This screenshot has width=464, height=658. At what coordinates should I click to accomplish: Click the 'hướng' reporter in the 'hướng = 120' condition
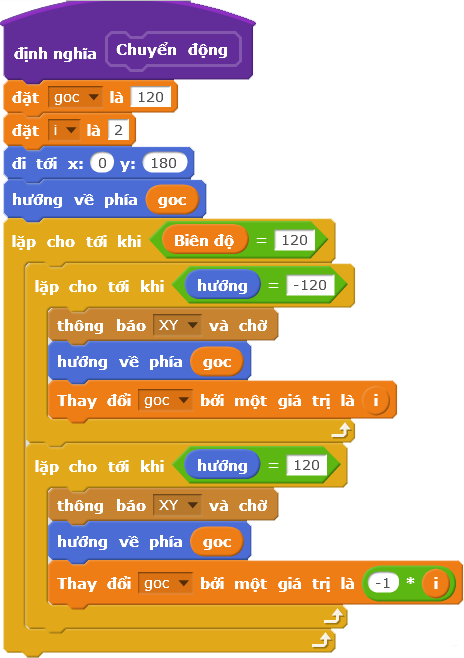coord(222,466)
